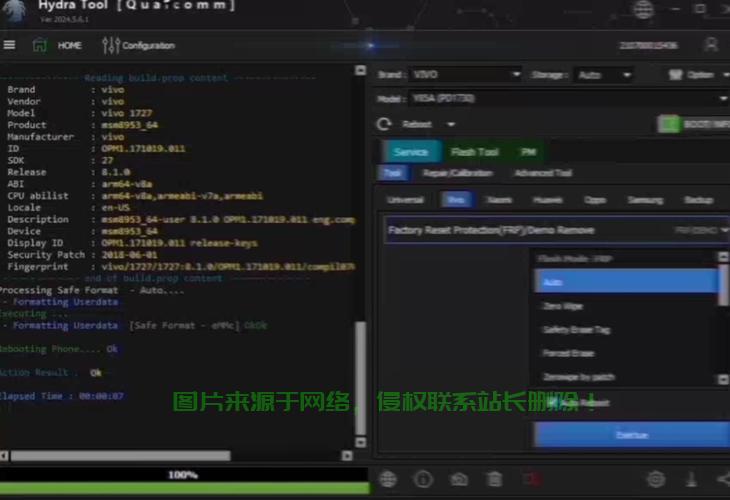730x500 pixels.
Task: Click the globe icon in the title bar
Action: 643,9
